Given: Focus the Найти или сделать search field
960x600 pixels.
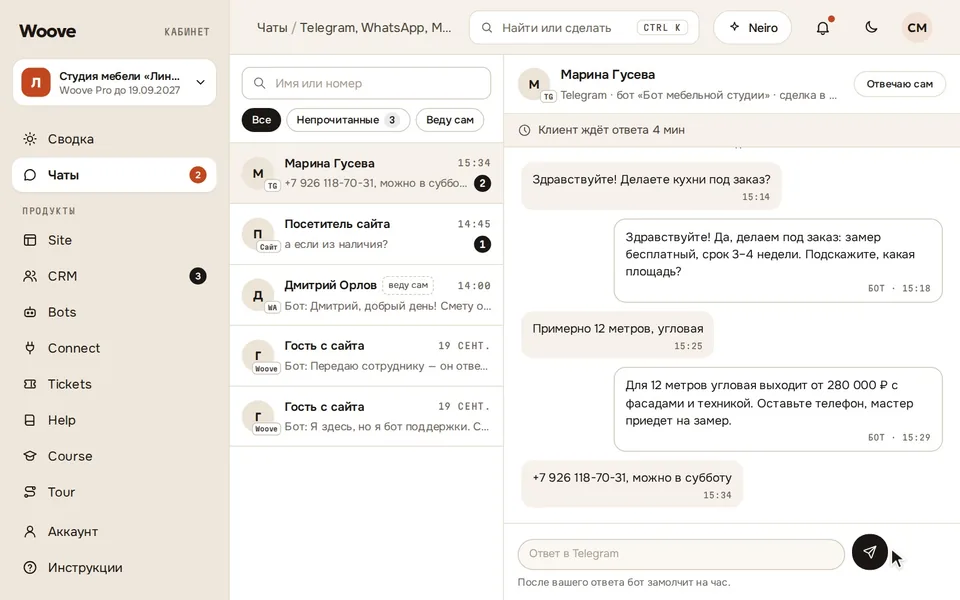Looking at the screenshot, I should pos(584,28).
